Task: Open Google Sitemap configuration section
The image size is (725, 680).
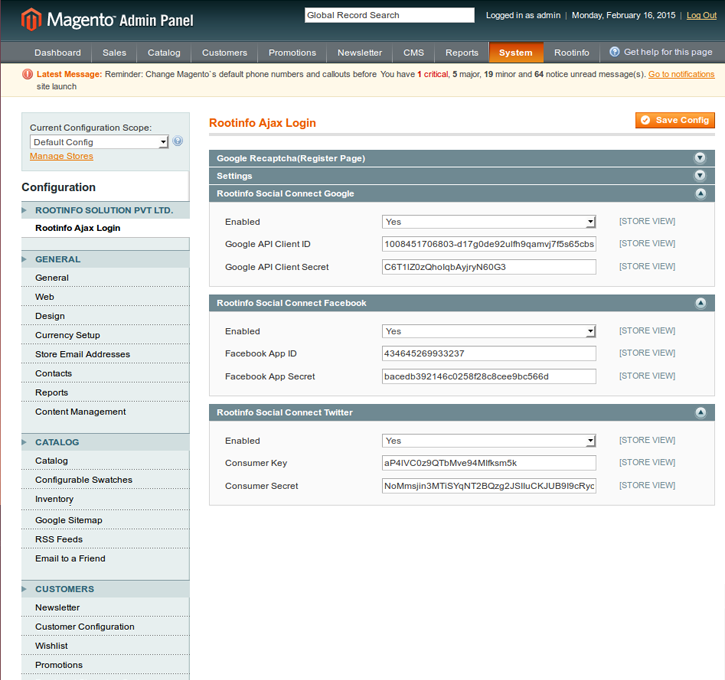Action: (x=105, y=520)
